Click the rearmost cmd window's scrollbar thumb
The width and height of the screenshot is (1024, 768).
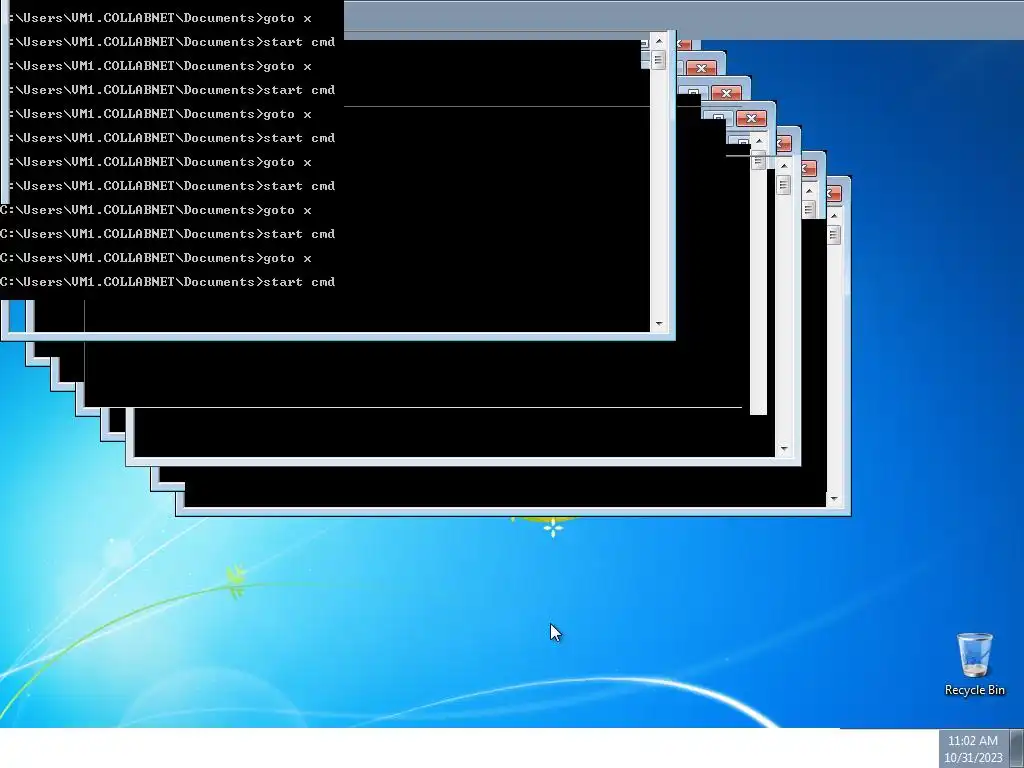coord(834,234)
